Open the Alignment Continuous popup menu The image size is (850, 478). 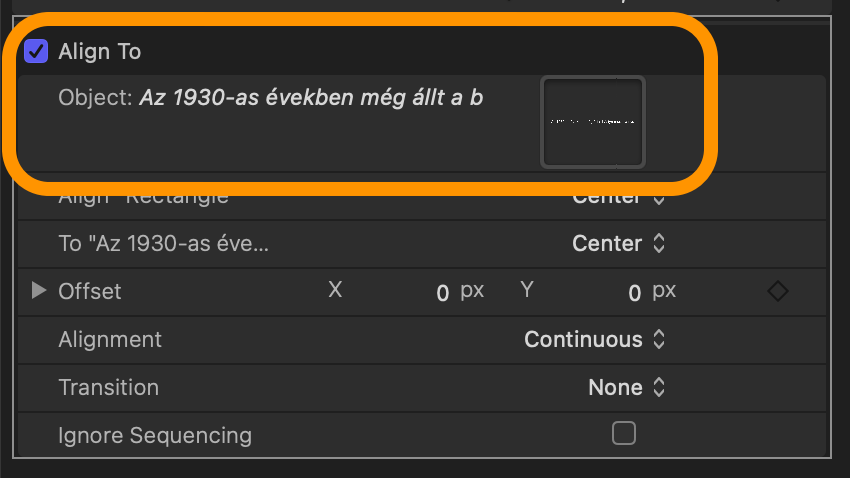pyautogui.click(x=594, y=340)
